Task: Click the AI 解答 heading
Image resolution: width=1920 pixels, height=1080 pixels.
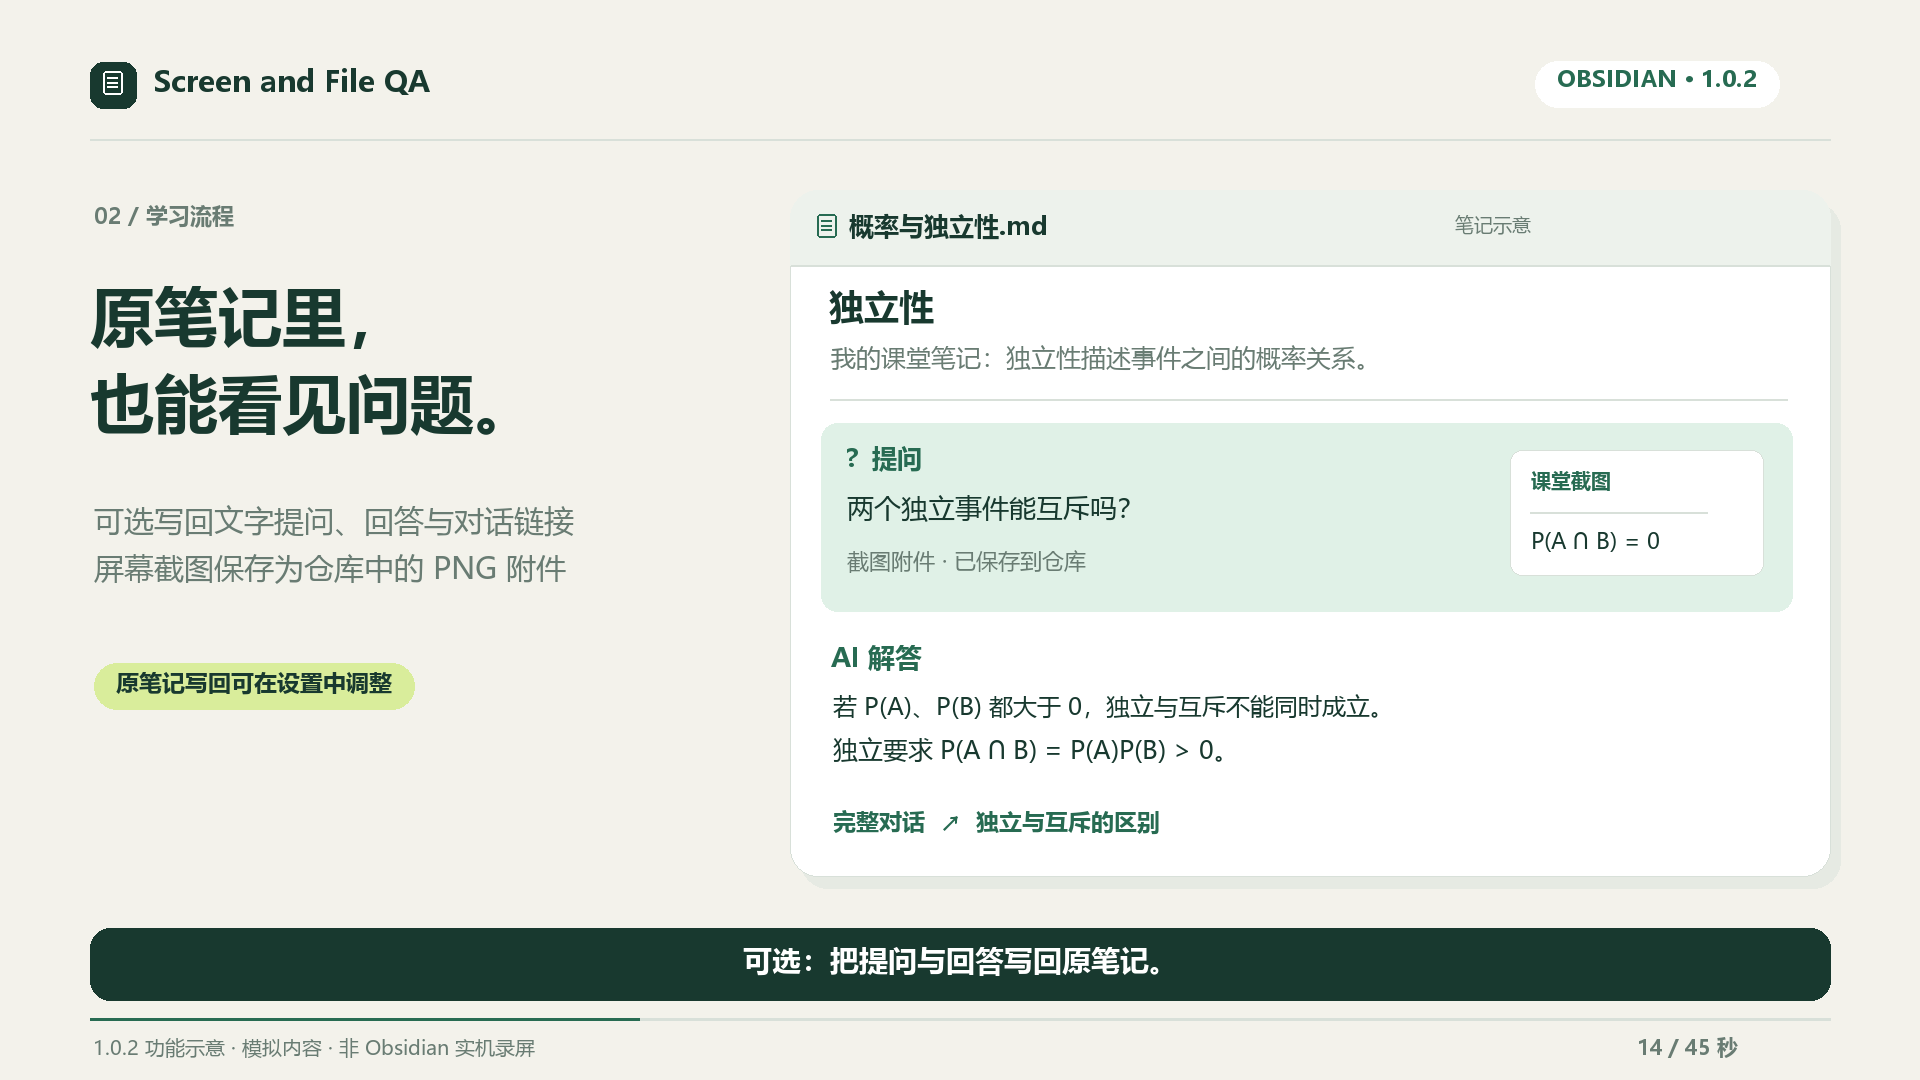Action: coord(876,658)
